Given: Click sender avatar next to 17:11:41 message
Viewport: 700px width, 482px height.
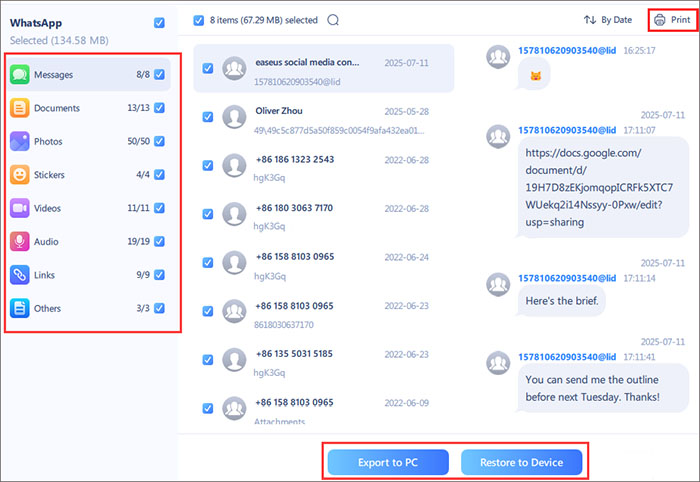Looking at the screenshot, I should point(498,363).
